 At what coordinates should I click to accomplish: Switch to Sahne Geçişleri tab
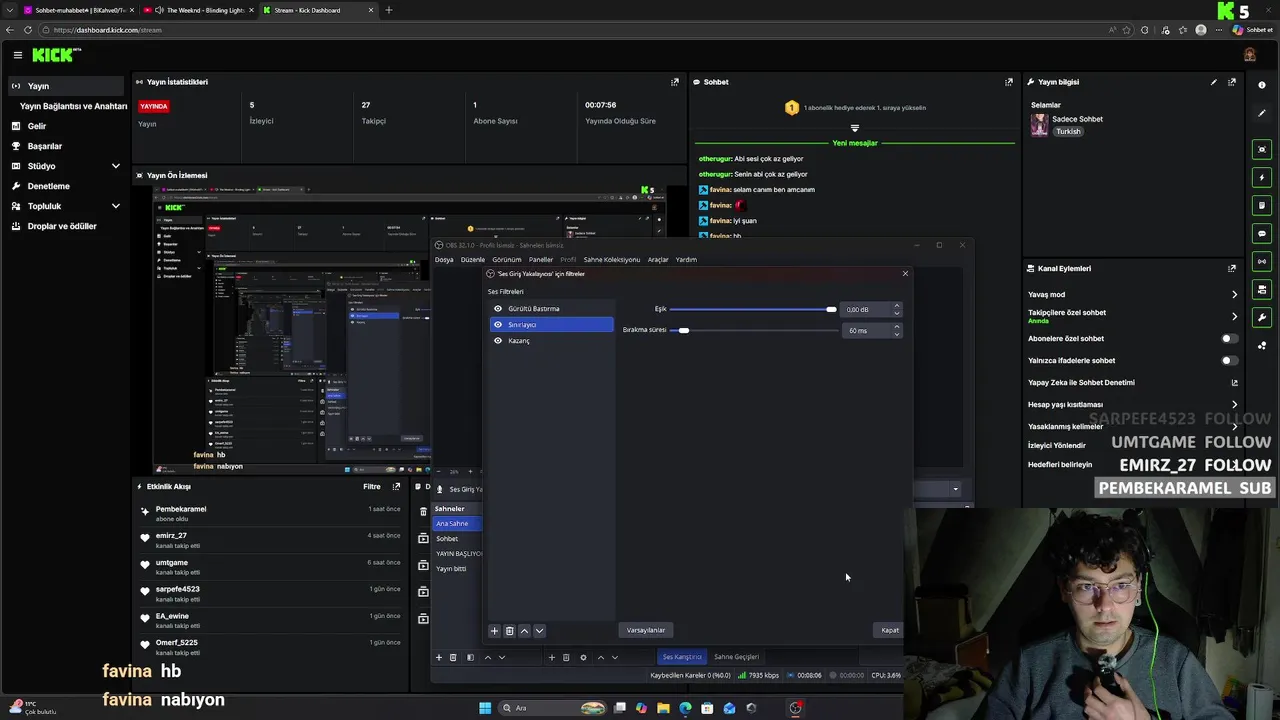736,657
